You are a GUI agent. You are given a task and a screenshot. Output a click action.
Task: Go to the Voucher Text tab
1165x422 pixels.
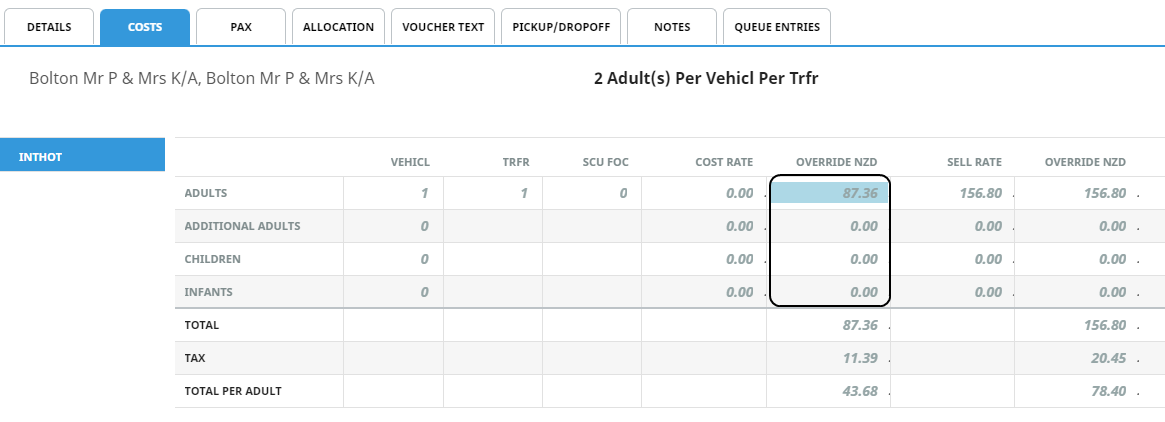point(443,27)
